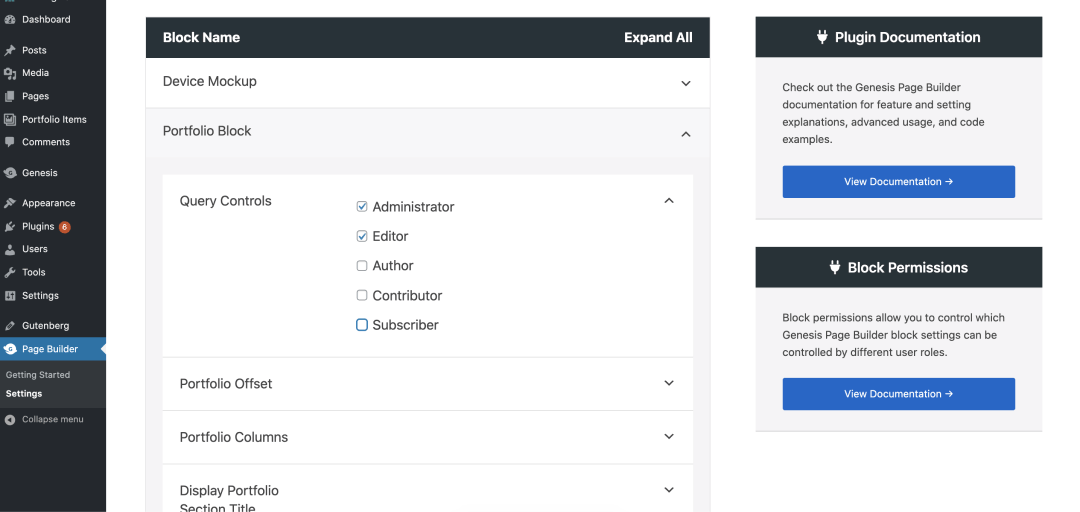Check the Subscriber role checkbox
1080x512 pixels.
362,325
